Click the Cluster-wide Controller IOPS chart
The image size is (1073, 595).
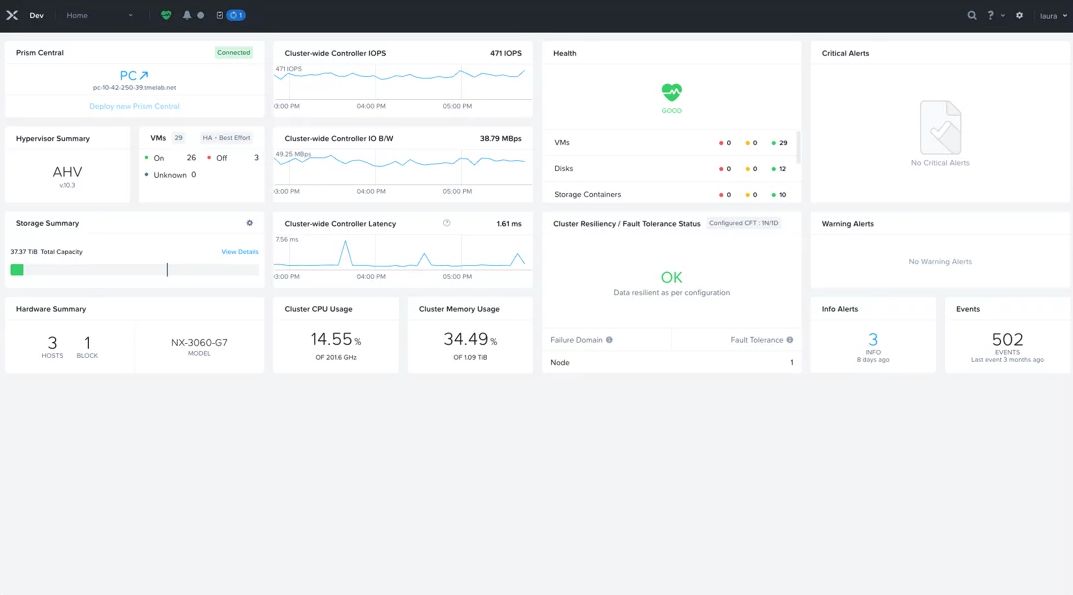click(402, 82)
